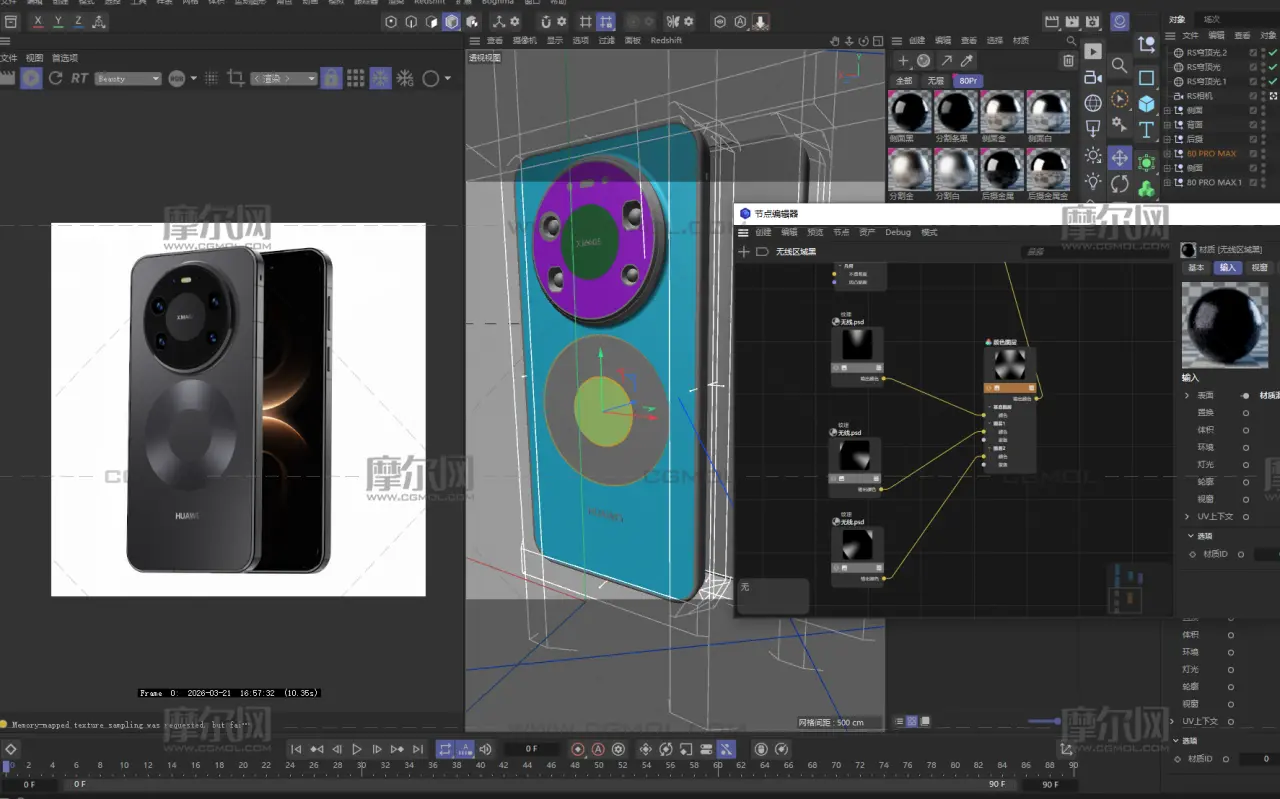Viewport: 1280px width, 799px height.
Task: Click the material eyedropper icon
Action: [967, 61]
